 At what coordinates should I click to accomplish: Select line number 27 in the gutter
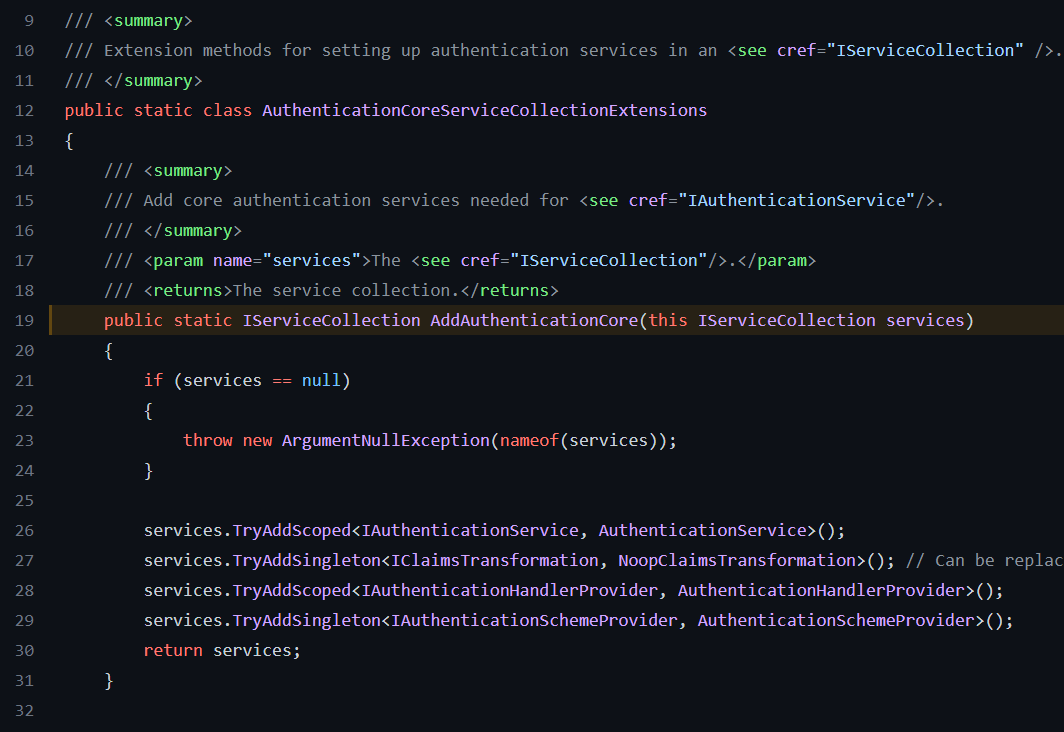(x=24, y=560)
